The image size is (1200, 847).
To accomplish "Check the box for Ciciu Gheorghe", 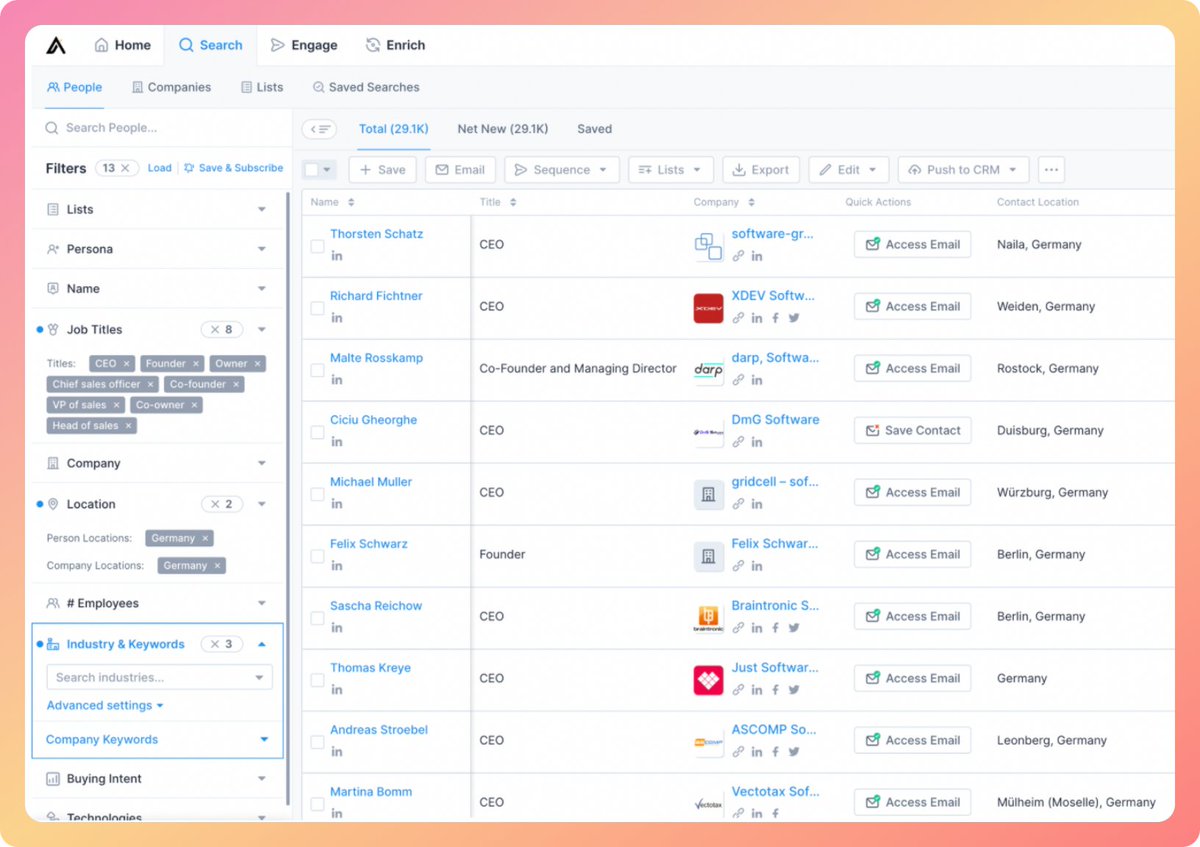I will (x=317, y=432).
